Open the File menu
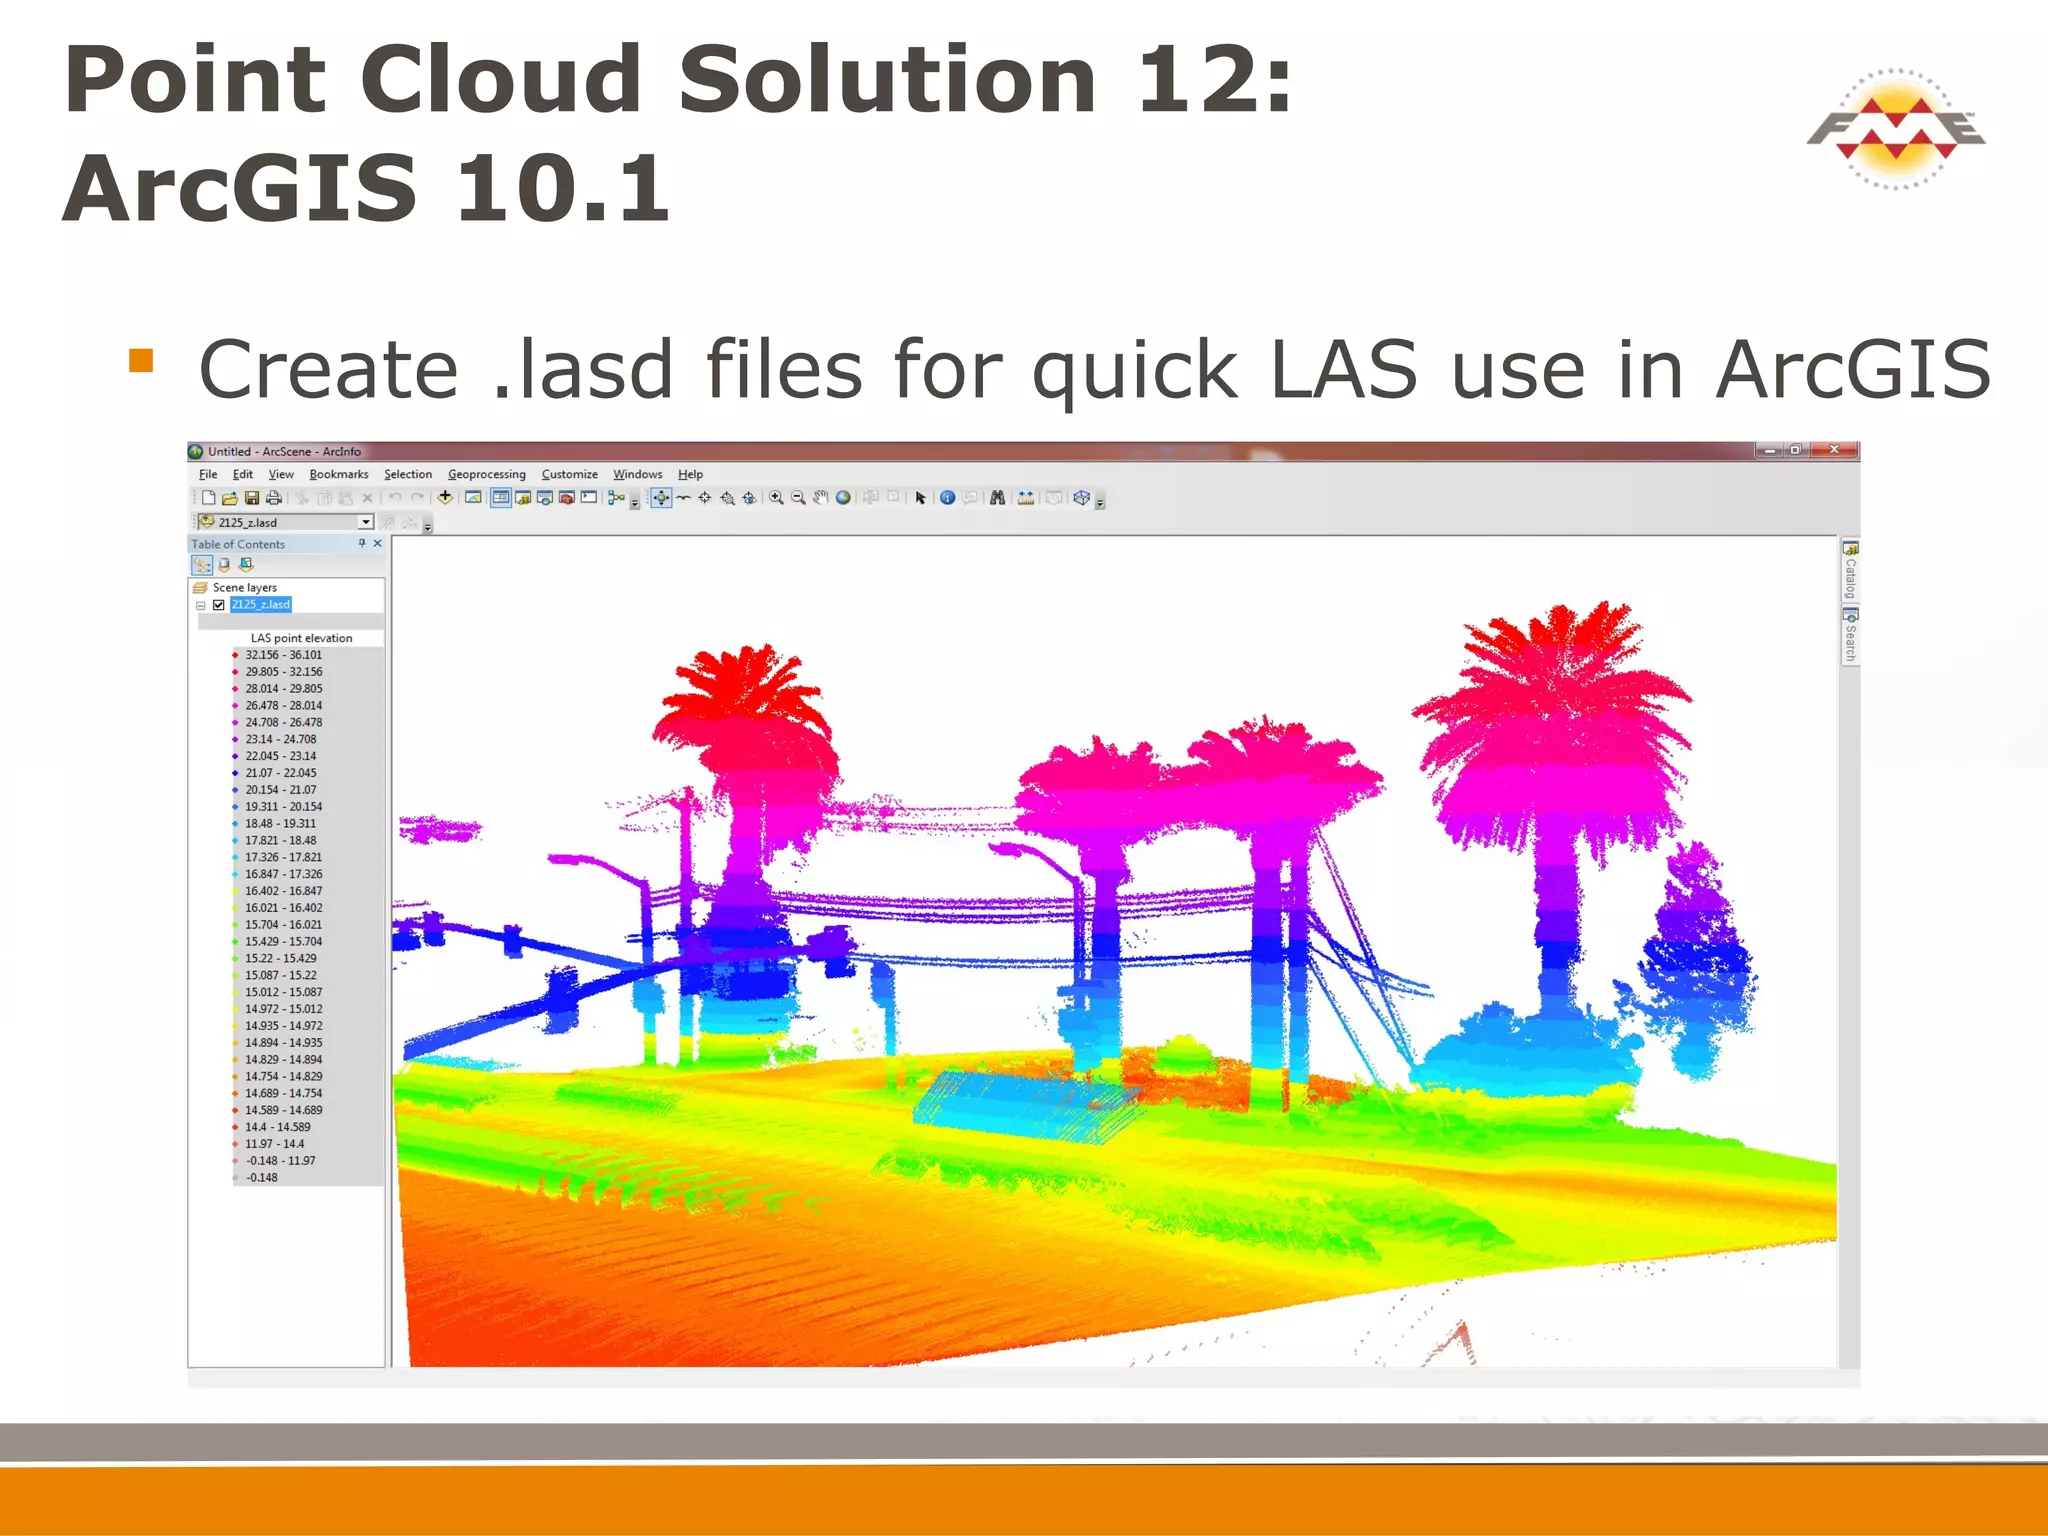This screenshot has height=1536, width=2048. pyautogui.click(x=208, y=474)
